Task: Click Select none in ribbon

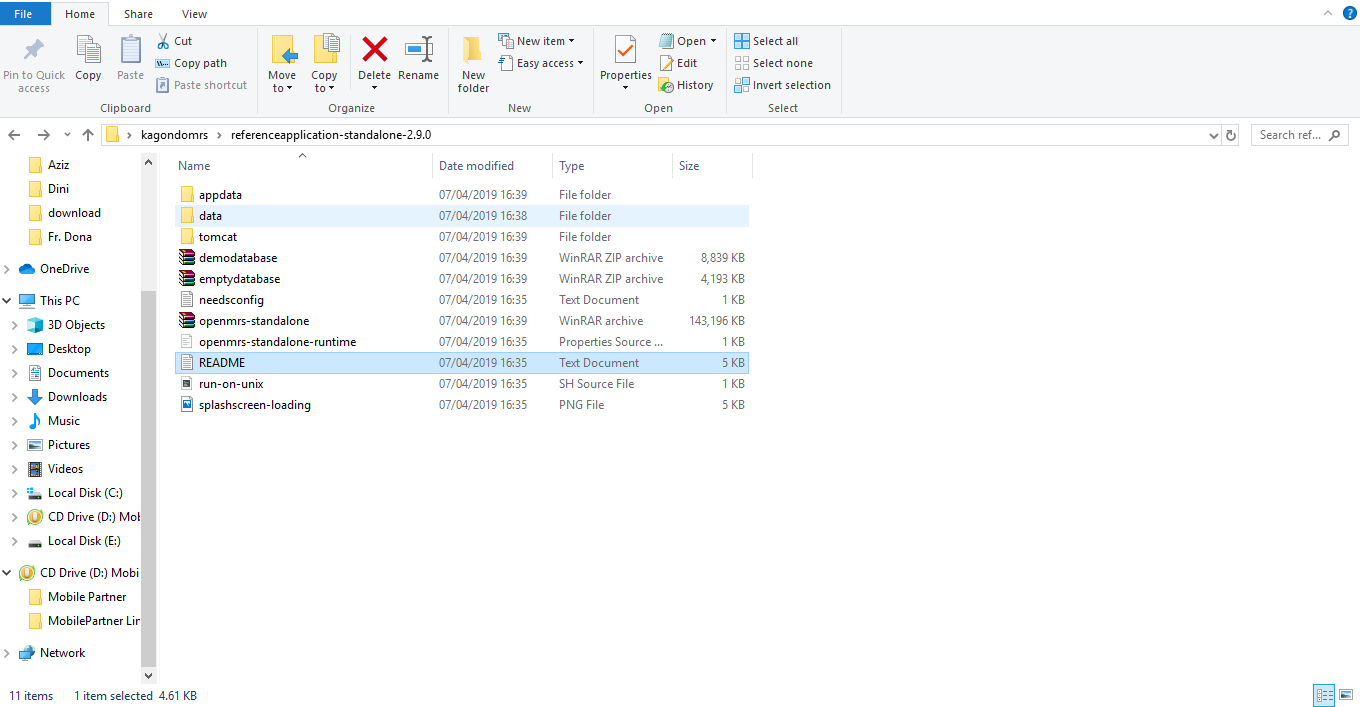Action: click(x=773, y=63)
